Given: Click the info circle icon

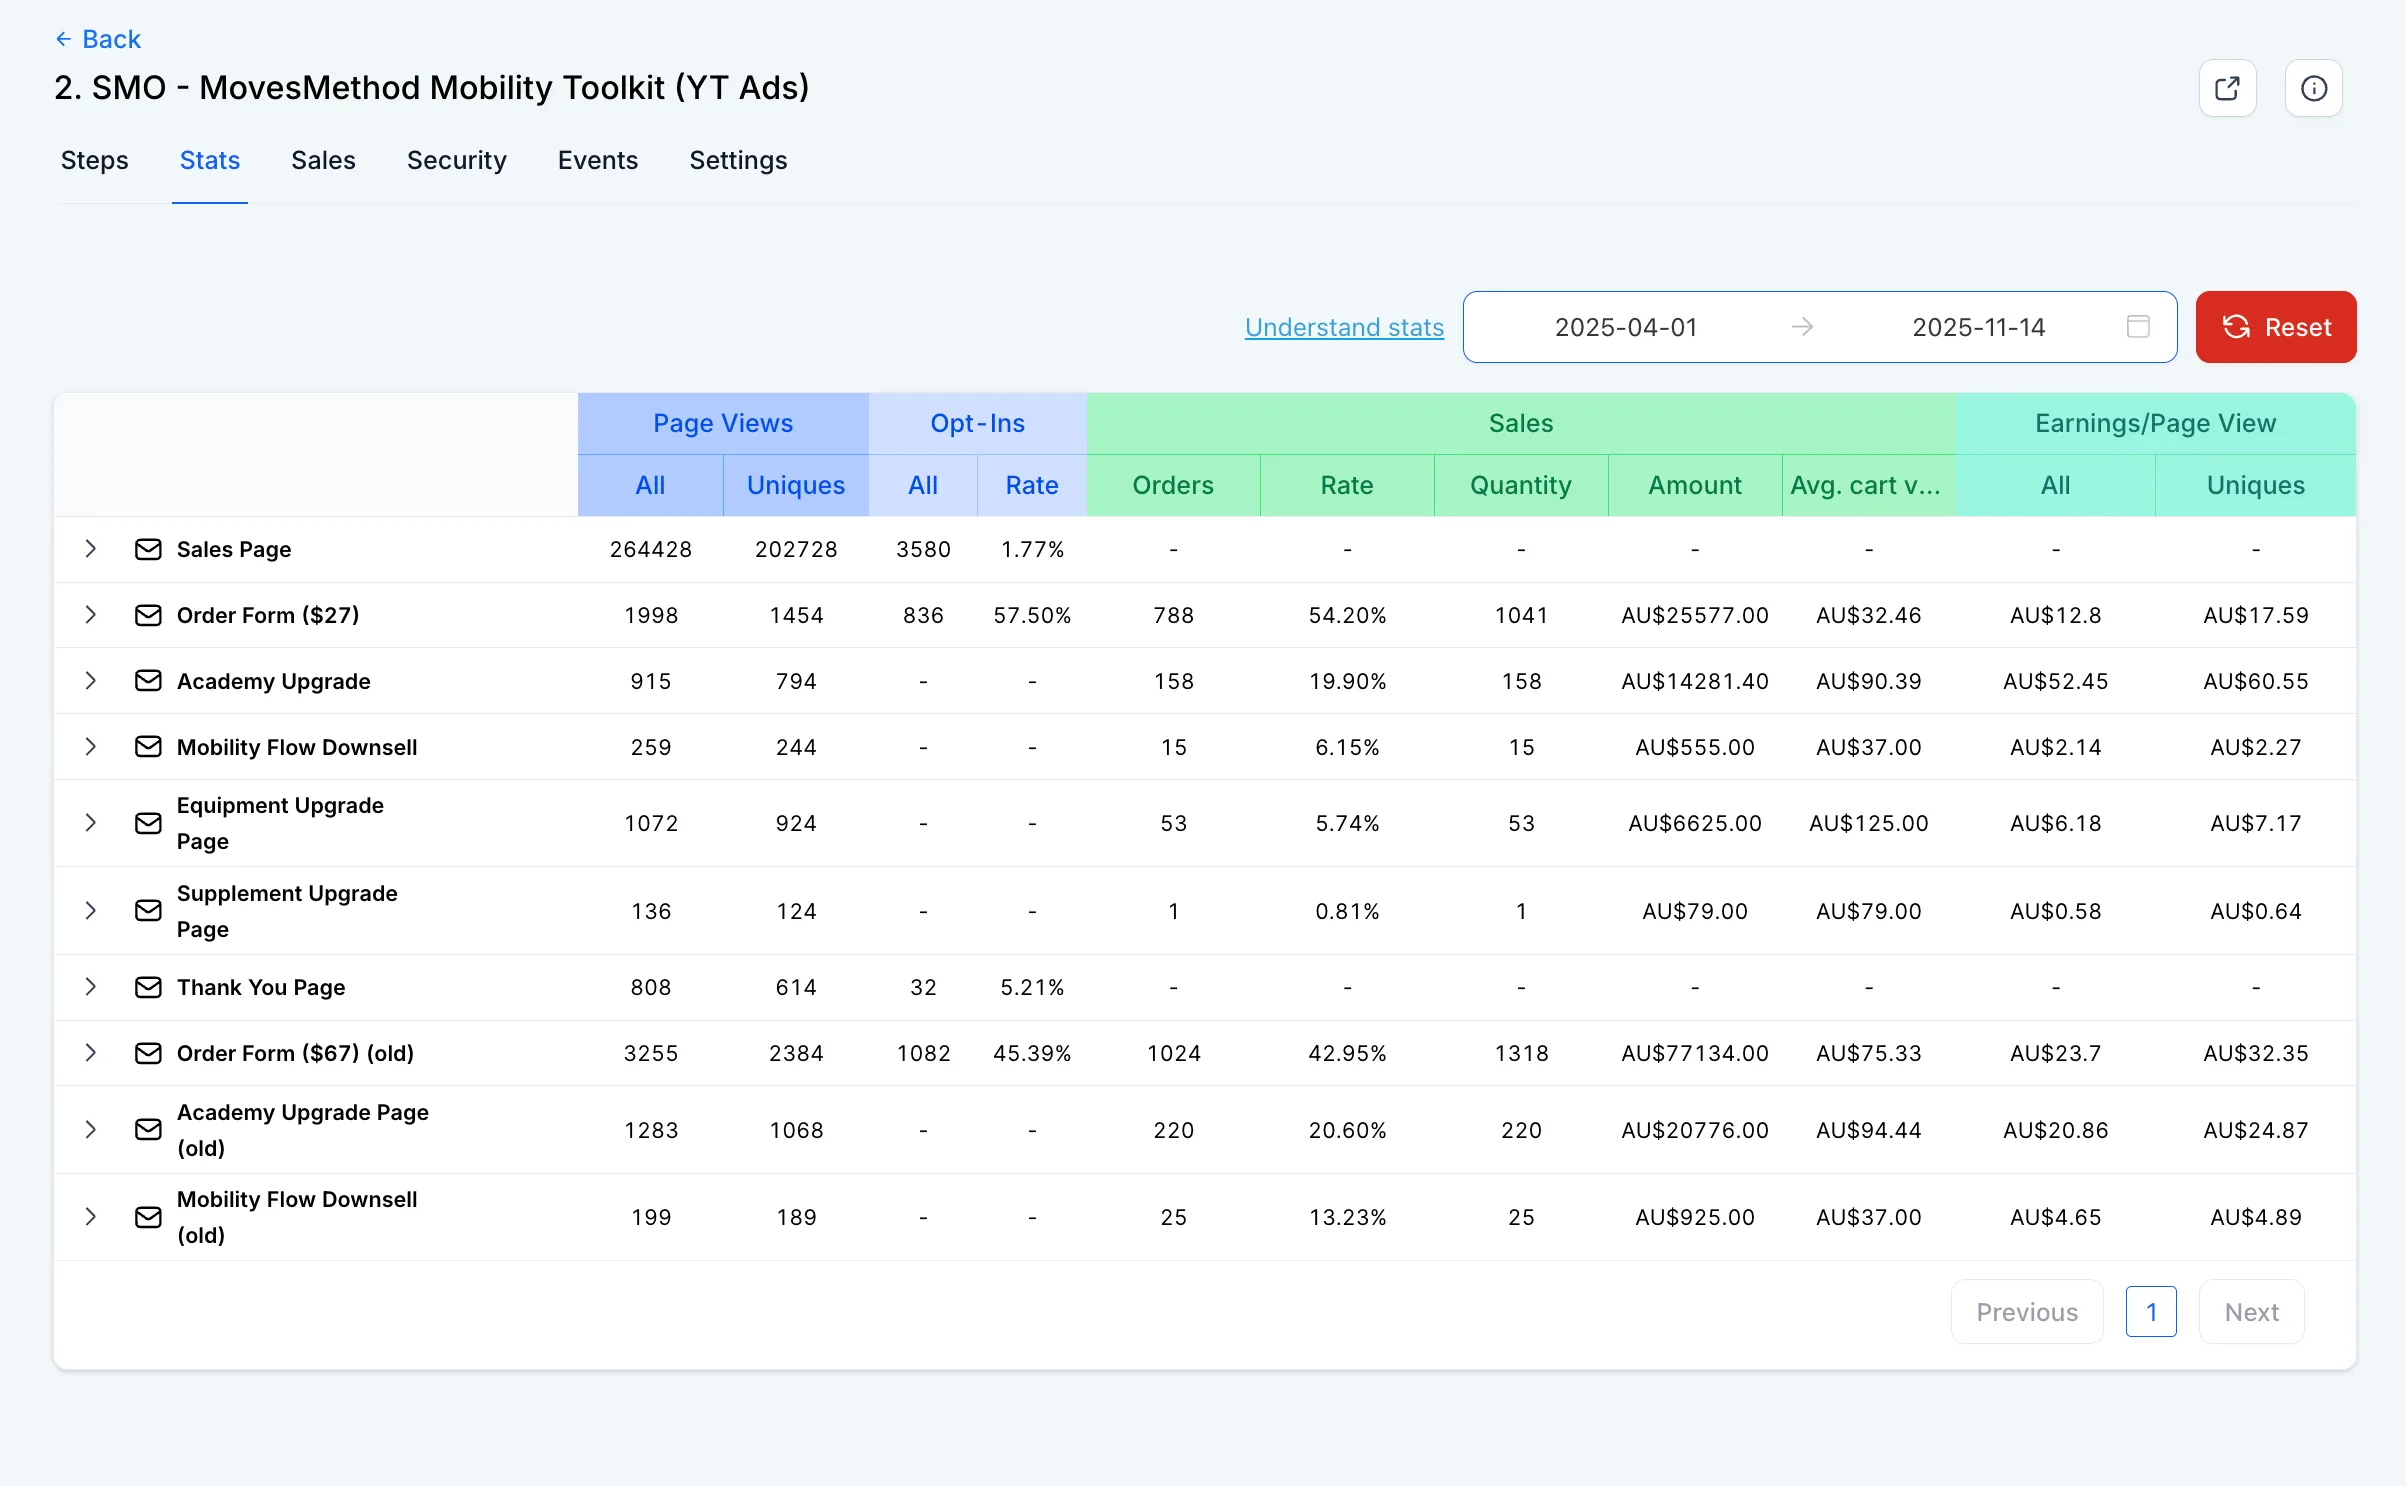Looking at the screenshot, I should click(x=2313, y=88).
